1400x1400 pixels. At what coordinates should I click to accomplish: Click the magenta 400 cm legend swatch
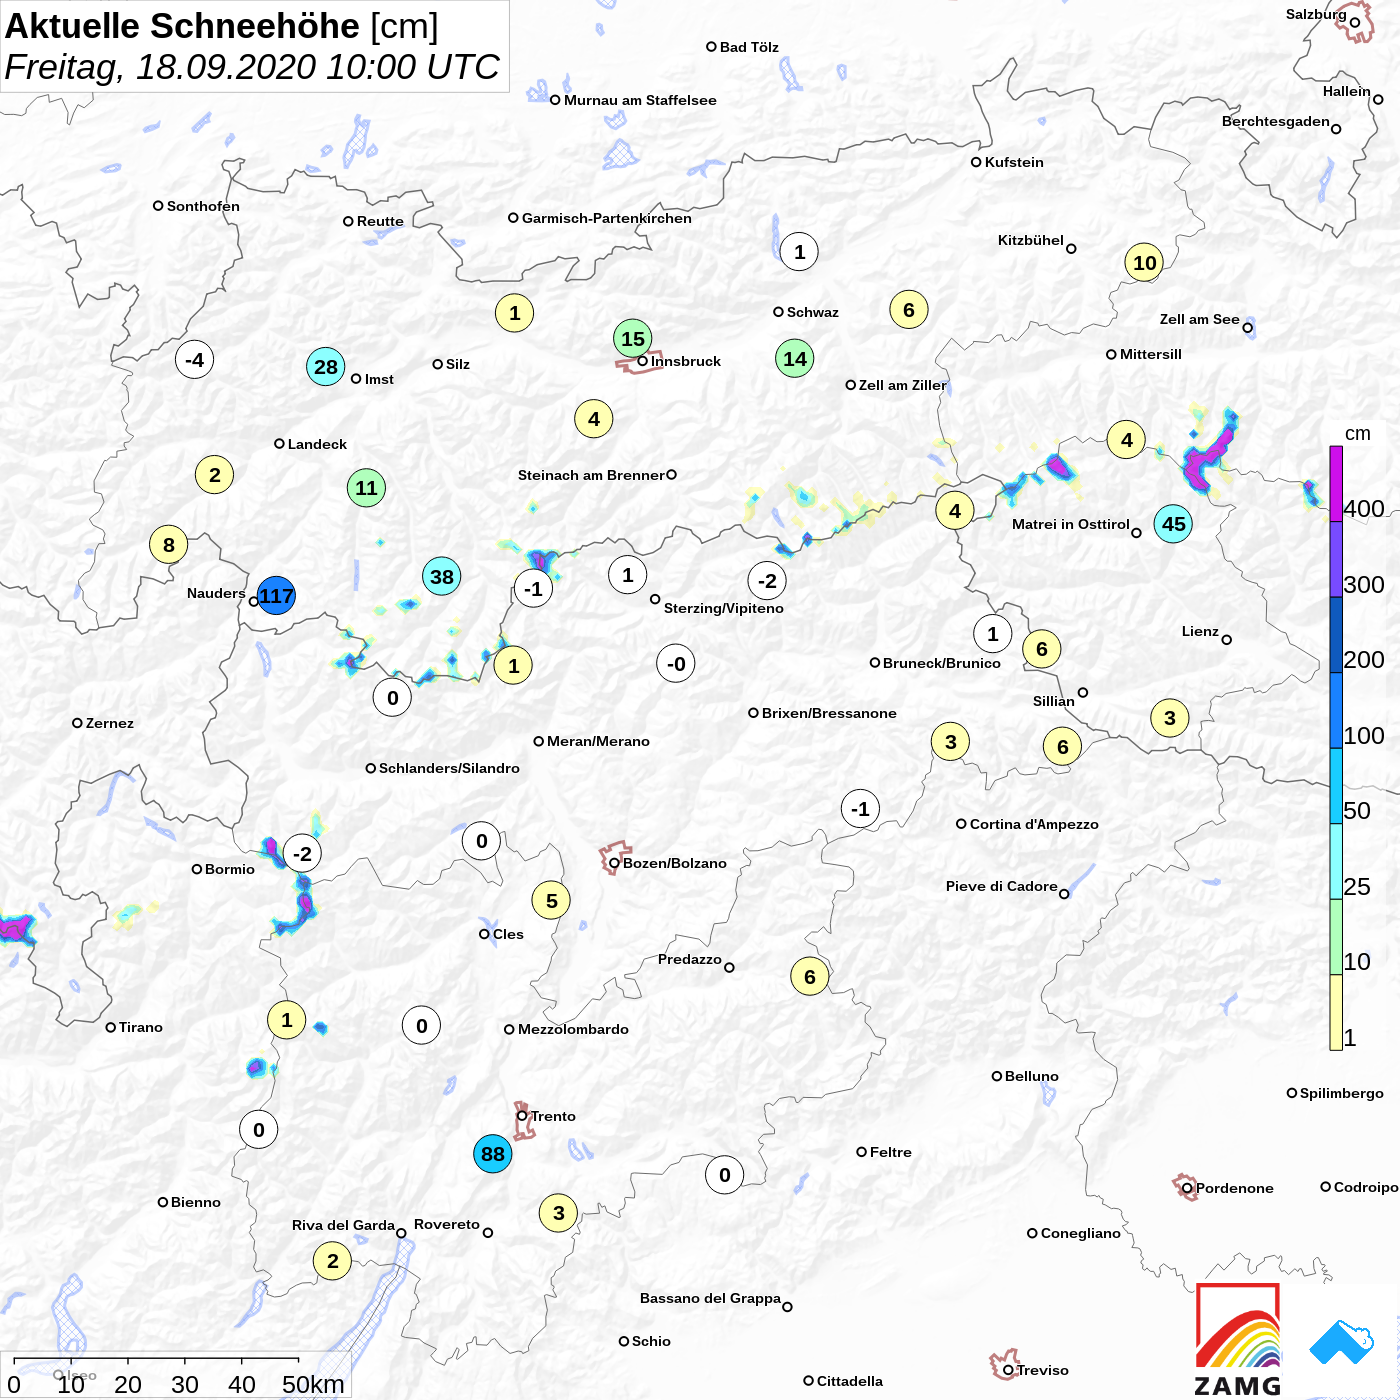[x=1336, y=484]
